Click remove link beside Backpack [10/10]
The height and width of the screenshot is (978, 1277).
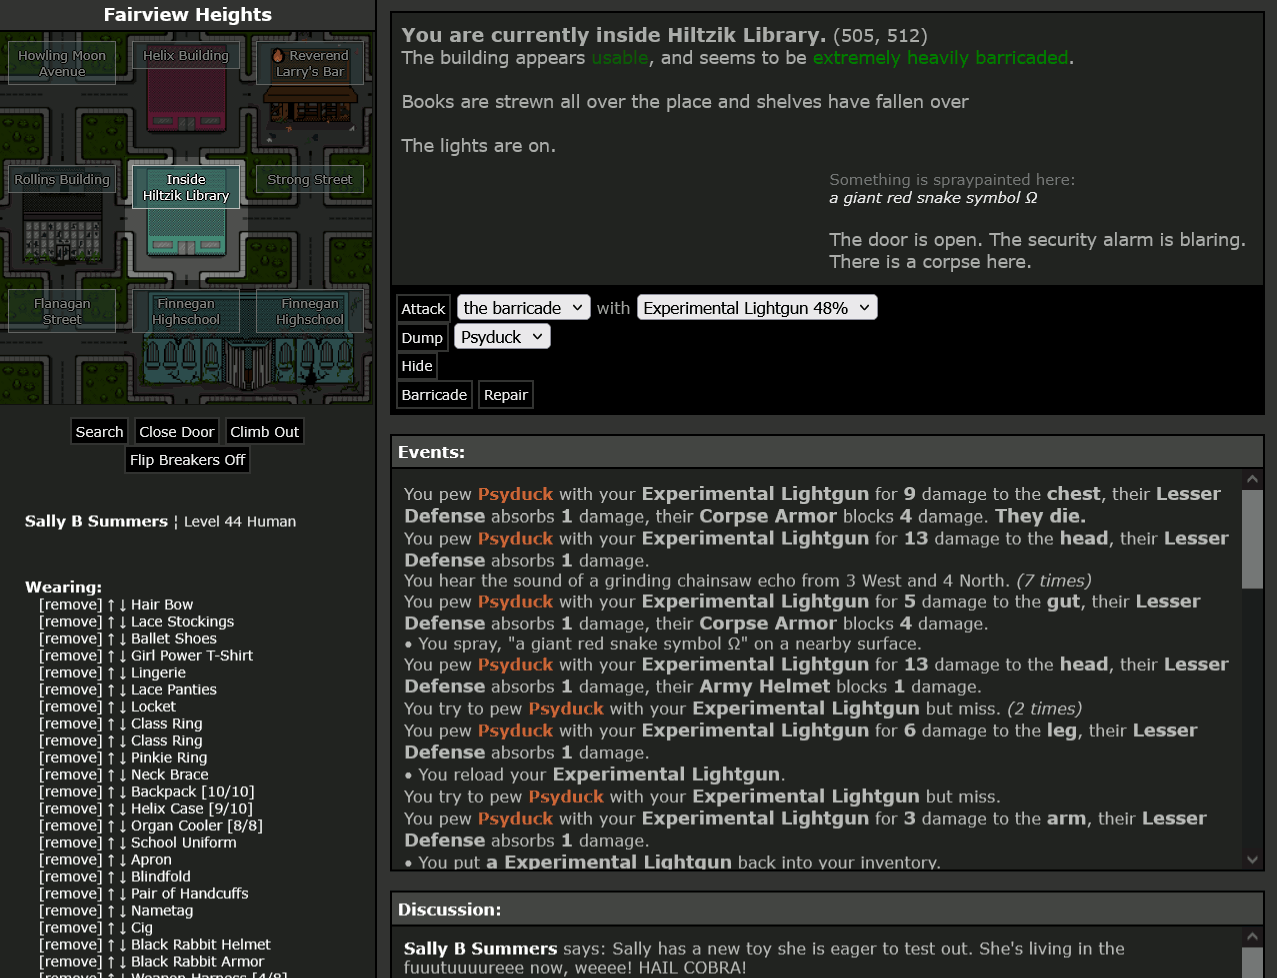coord(70,792)
